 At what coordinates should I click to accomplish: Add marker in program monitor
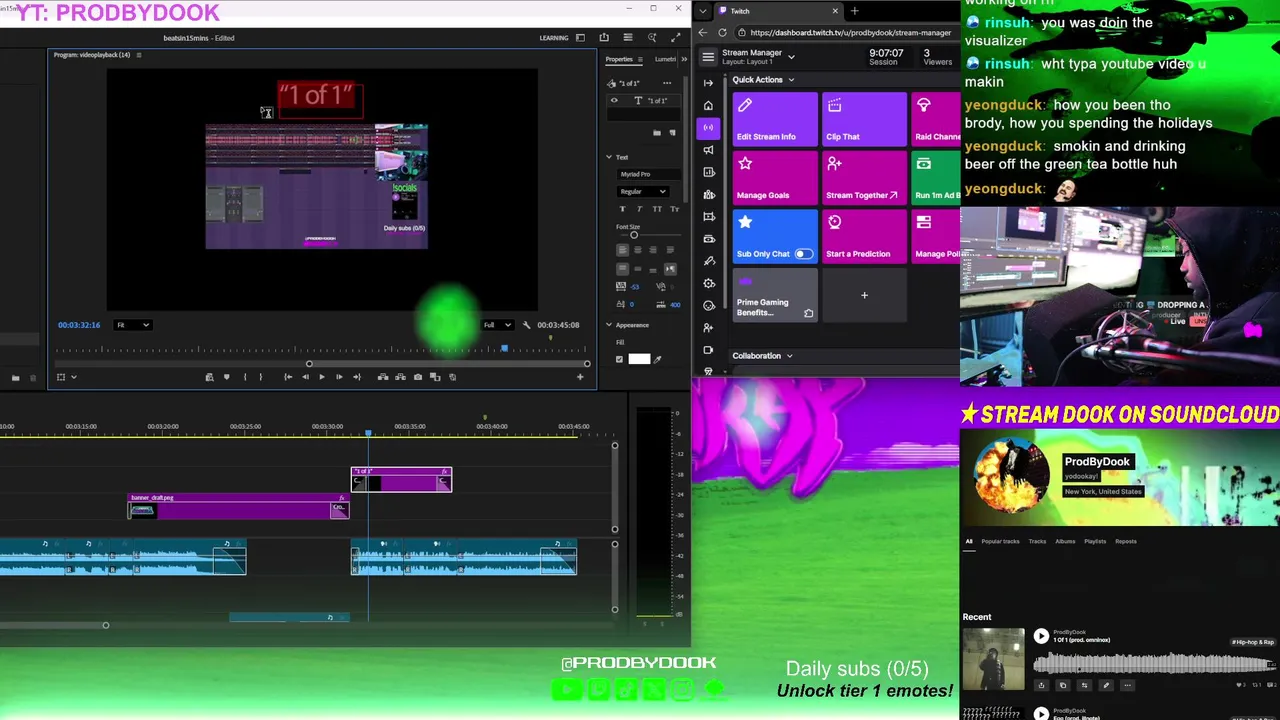point(227,377)
